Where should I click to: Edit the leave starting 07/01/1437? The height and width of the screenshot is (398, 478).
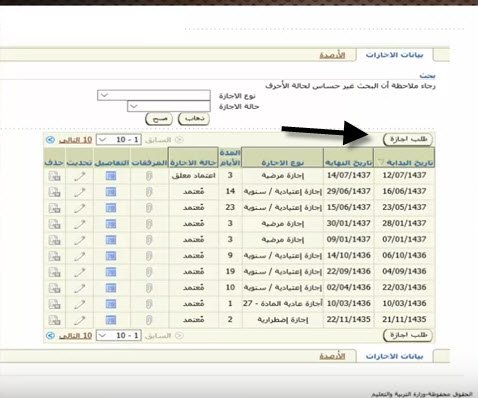coord(80,240)
